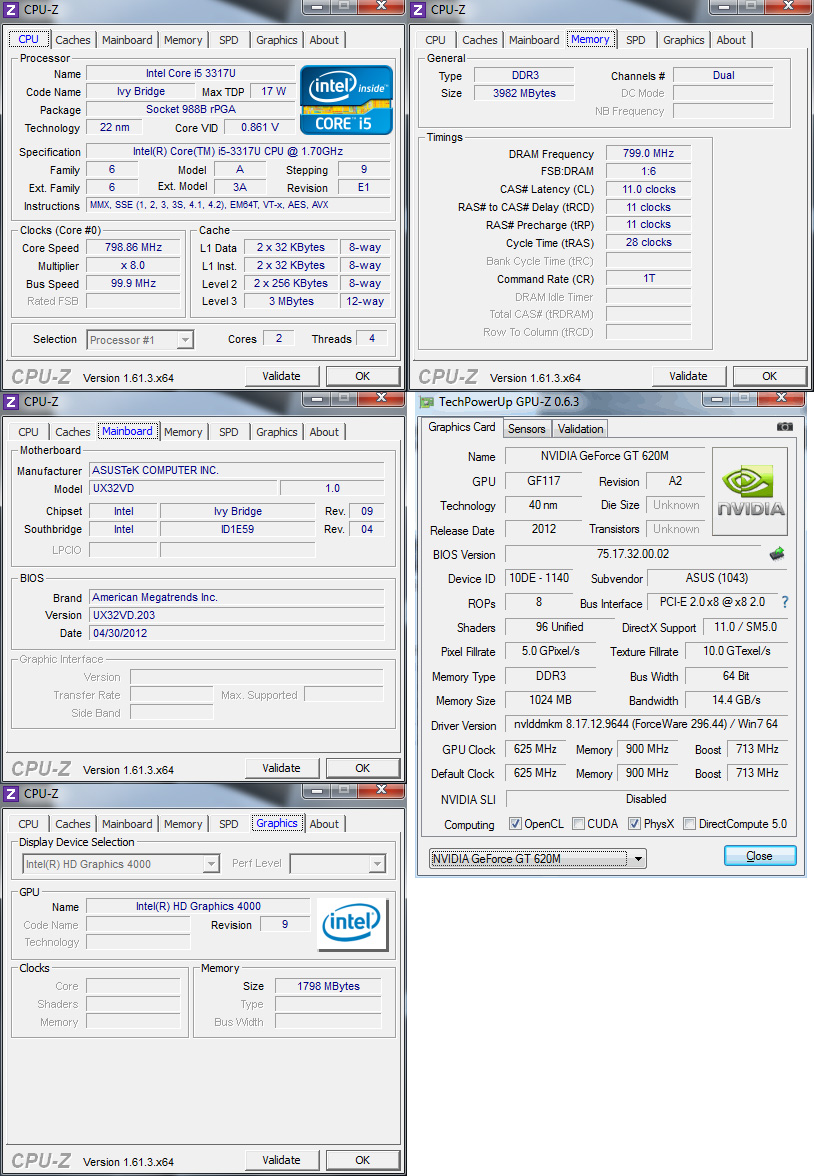Viewport: 814px width, 1176px height.
Task: Click the Manufacturer field "ASUSTeK COMPUTER INC."
Action: point(237,470)
